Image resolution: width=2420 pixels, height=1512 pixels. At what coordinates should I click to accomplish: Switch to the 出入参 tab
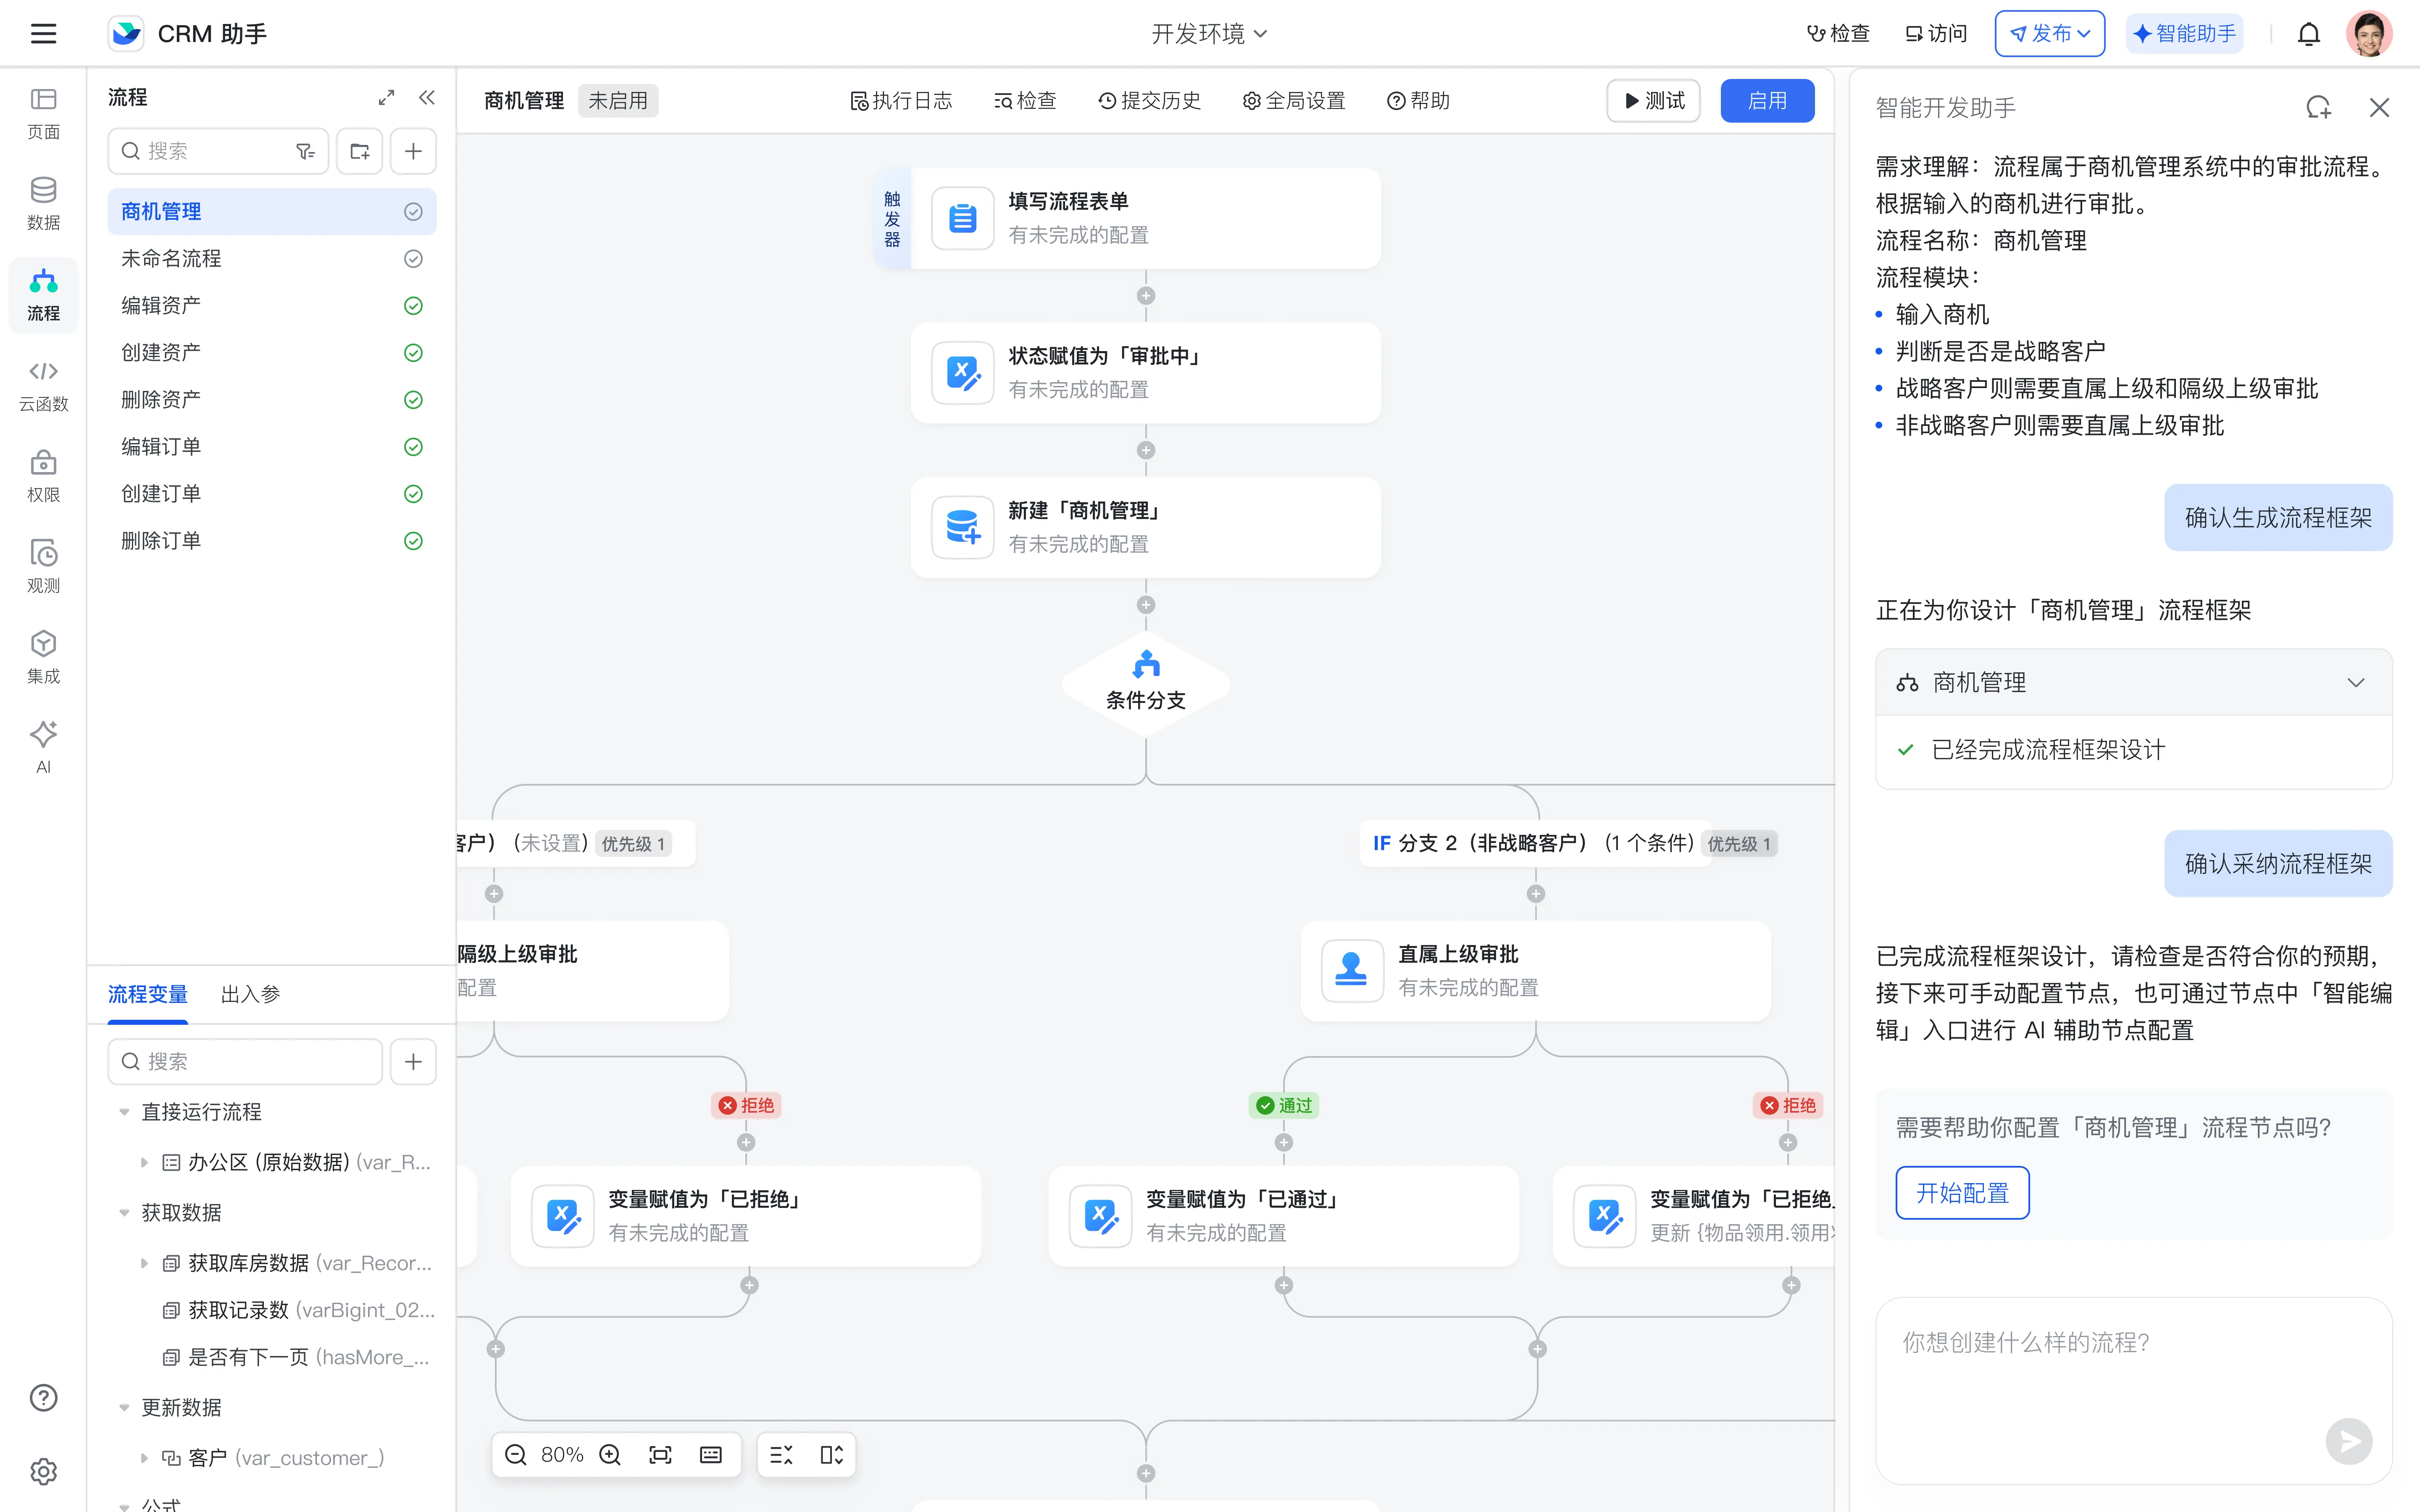[x=250, y=994]
